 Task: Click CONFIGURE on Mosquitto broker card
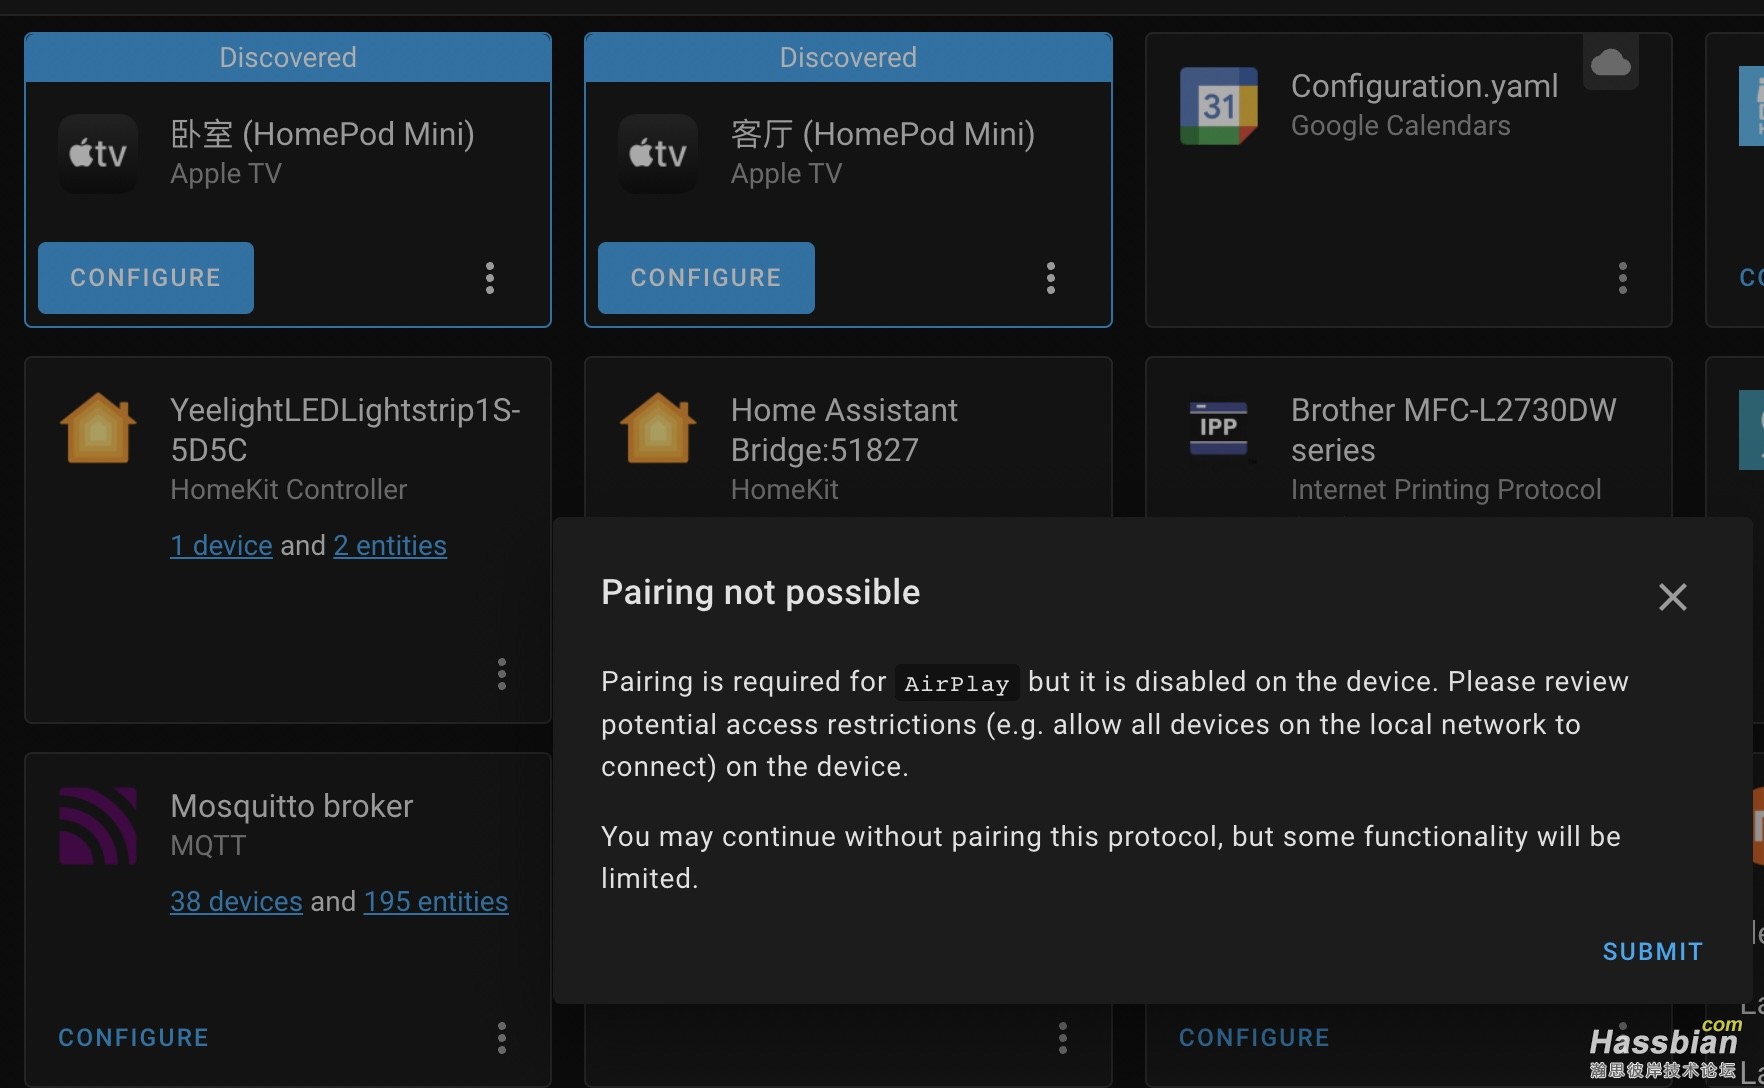point(134,1038)
